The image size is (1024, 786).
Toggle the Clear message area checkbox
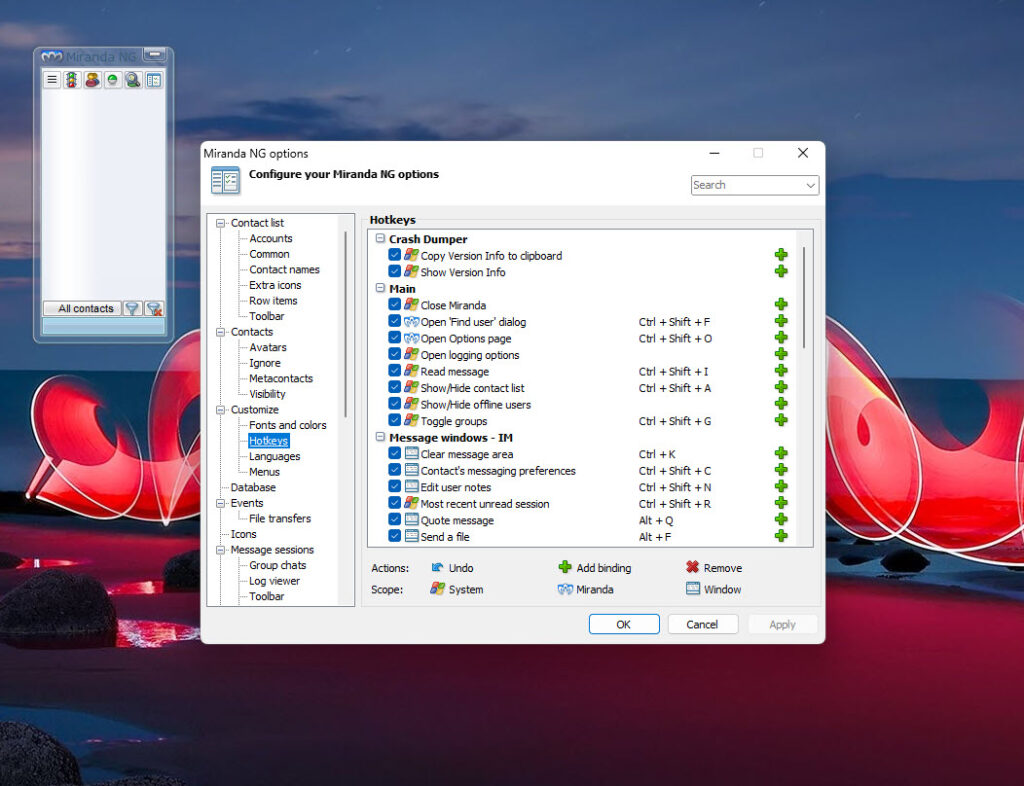[x=394, y=453]
